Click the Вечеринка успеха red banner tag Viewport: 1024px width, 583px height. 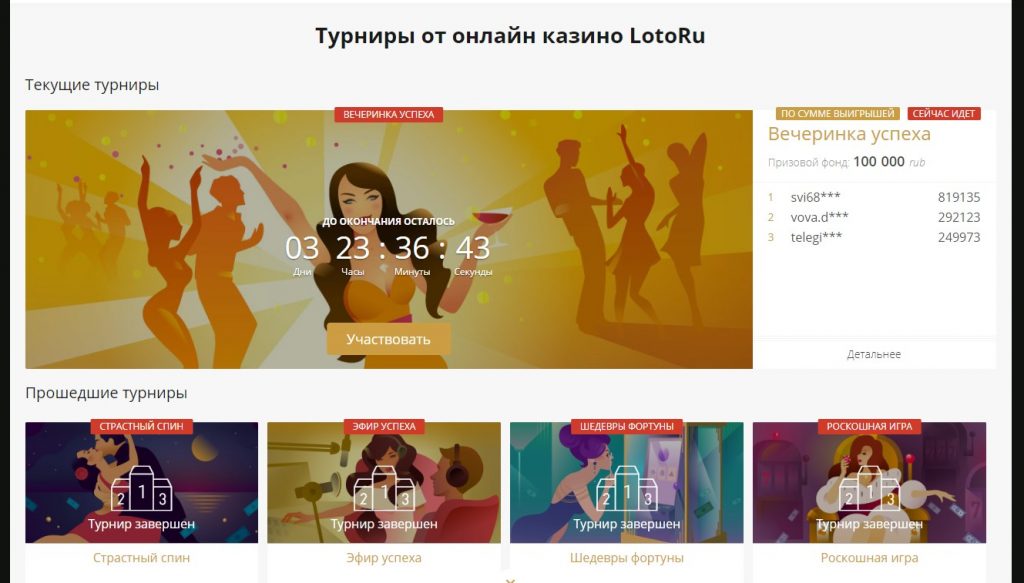click(x=389, y=114)
